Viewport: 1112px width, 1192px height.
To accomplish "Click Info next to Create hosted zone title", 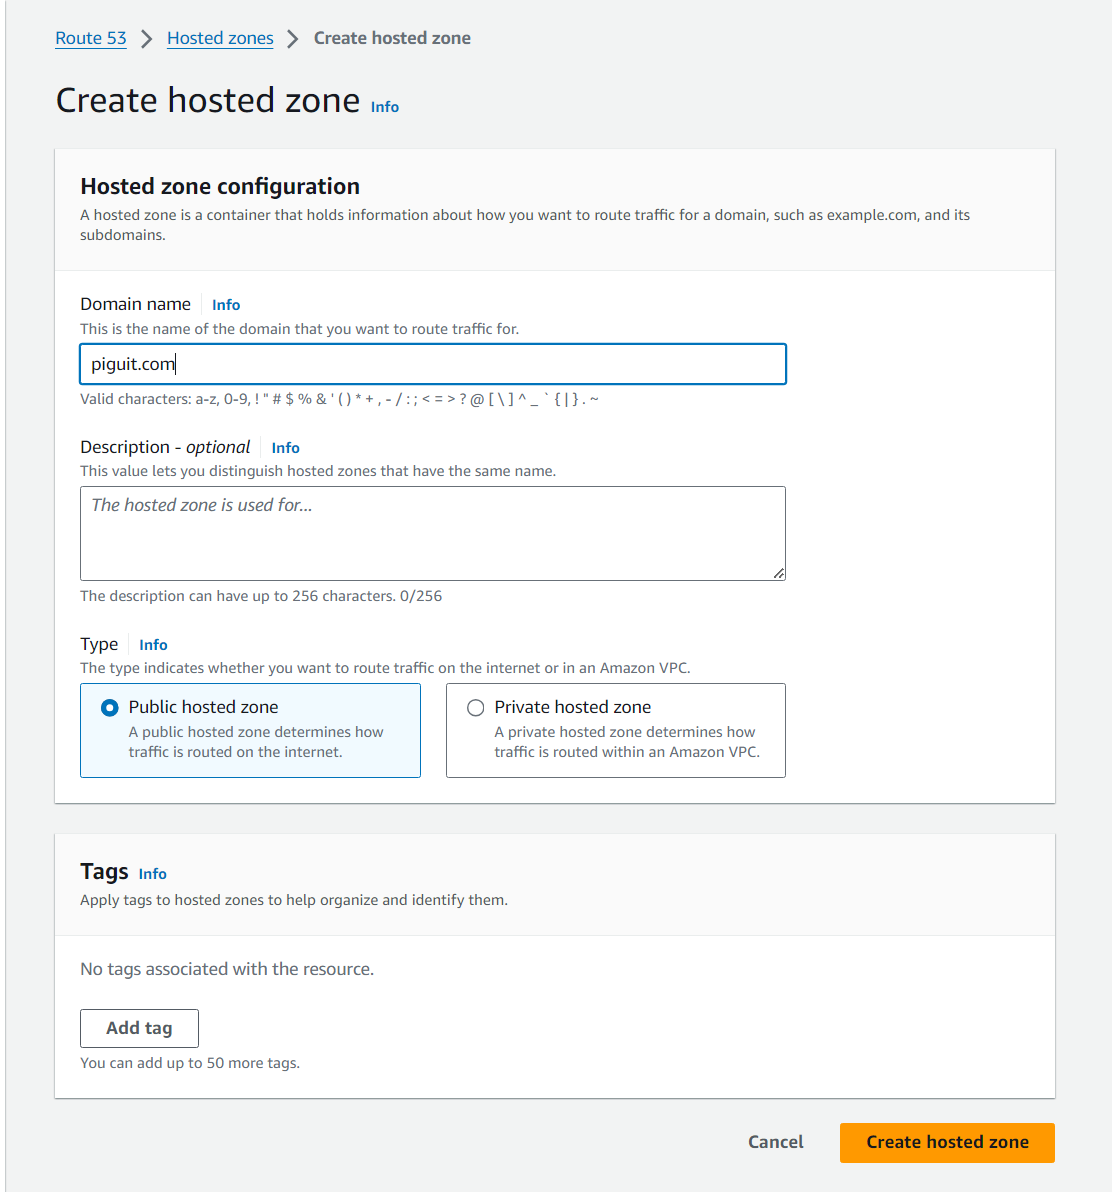I will pos(385,107).
